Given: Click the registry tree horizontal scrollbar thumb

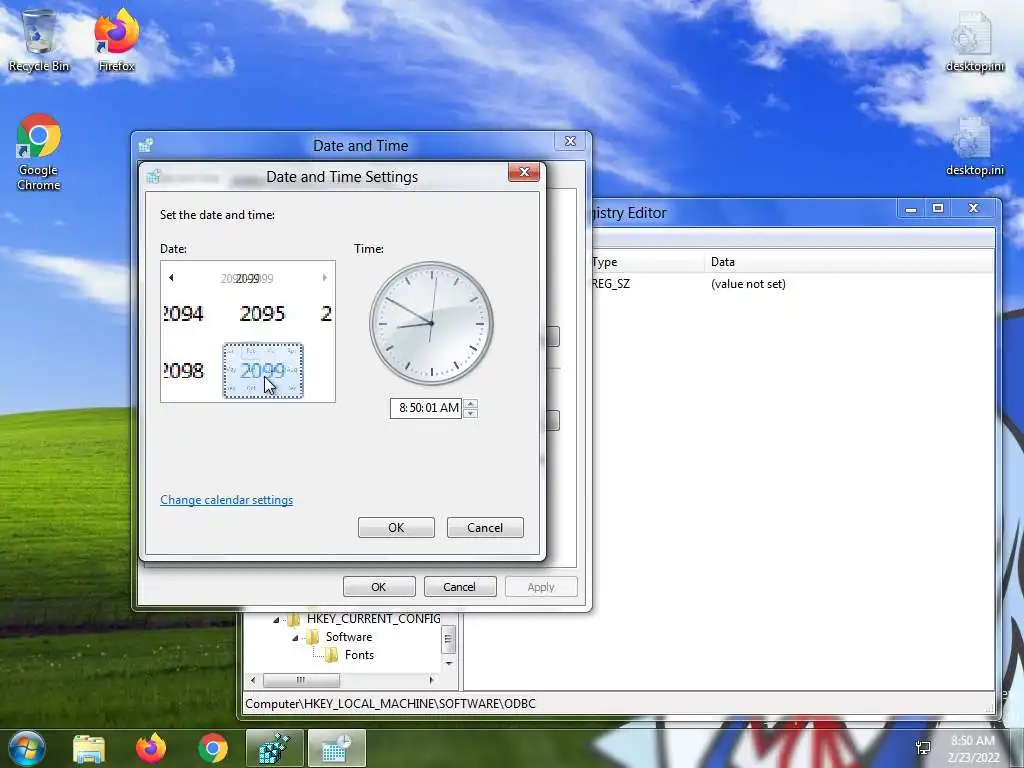Looking at the screenshot, I should (301, 680).
